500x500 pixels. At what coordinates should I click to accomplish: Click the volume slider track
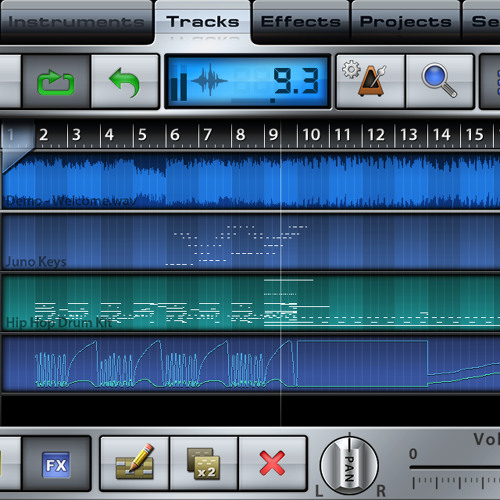pyautogui.click(x=455, y=468)
